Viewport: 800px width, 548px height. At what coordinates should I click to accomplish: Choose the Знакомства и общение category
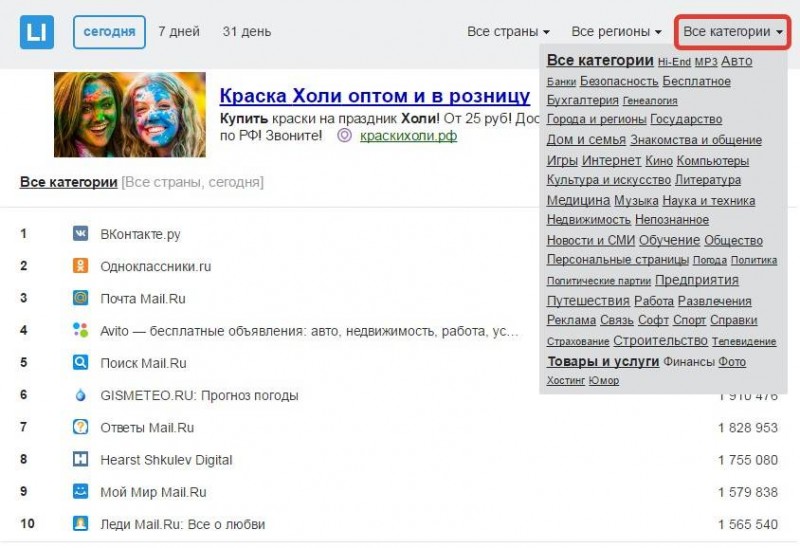[696, 140]
